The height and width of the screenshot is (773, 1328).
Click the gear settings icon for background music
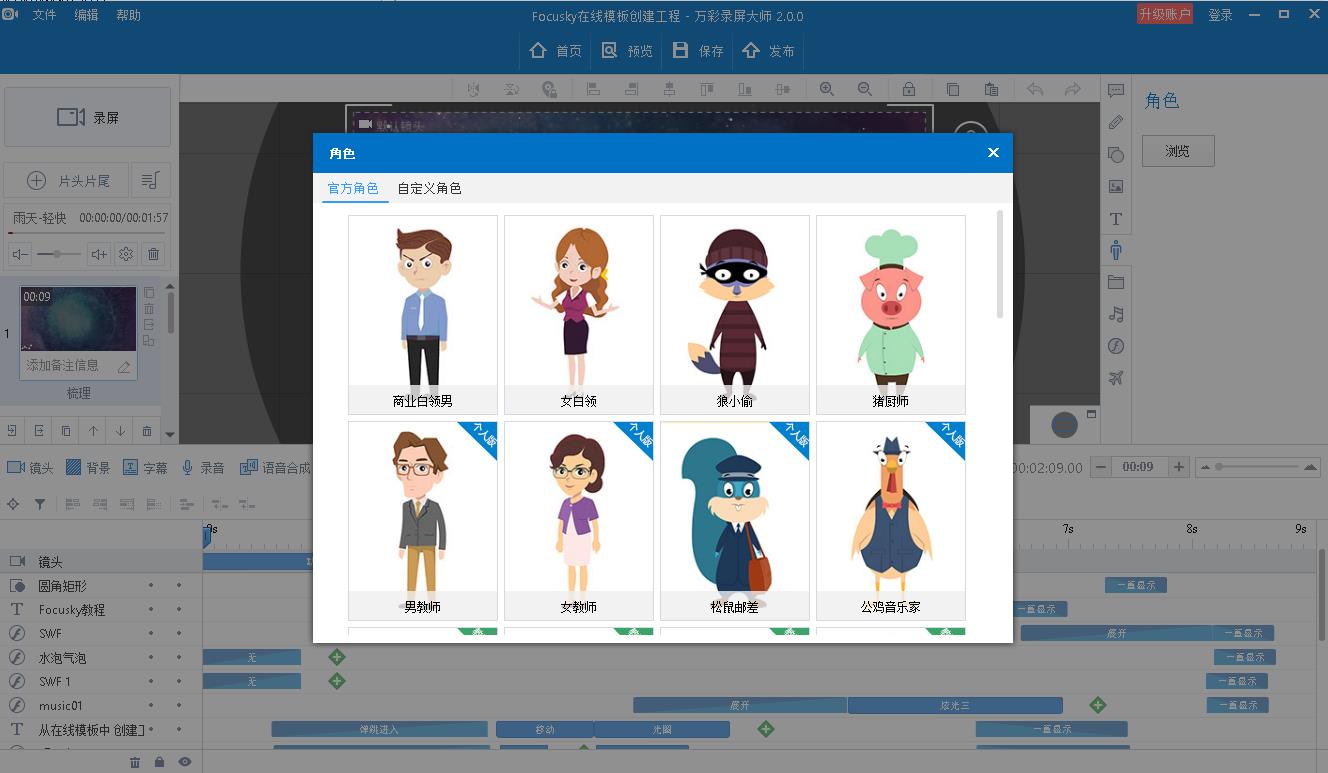tap(126, 254)
